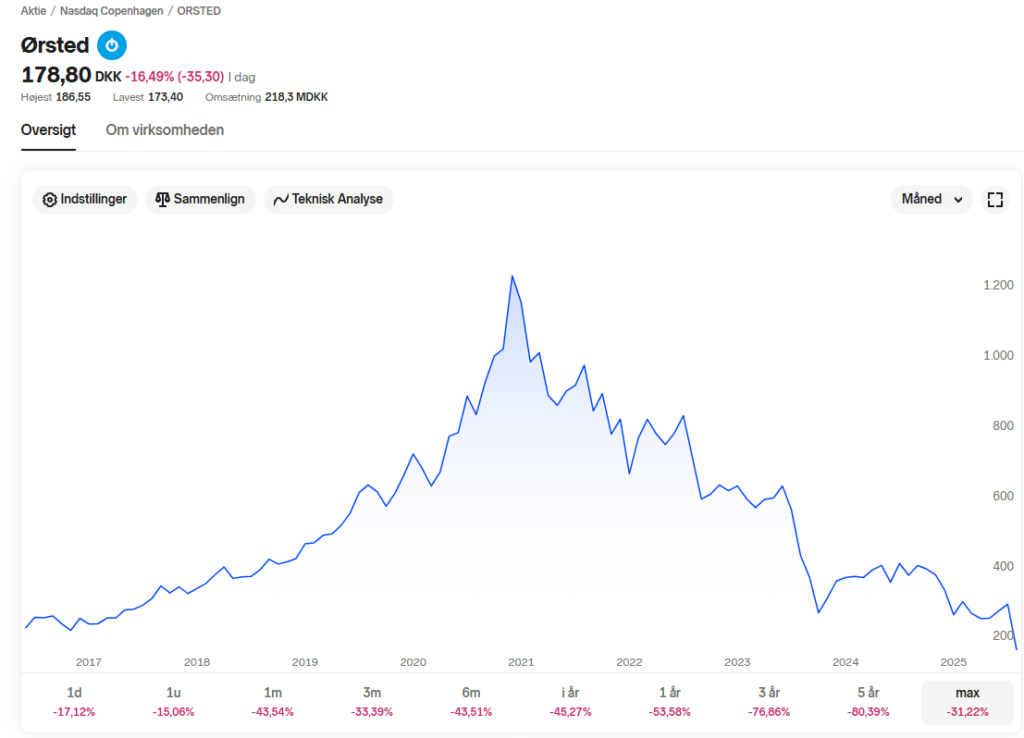Open the Måned interval dropdown

[932, 199]
